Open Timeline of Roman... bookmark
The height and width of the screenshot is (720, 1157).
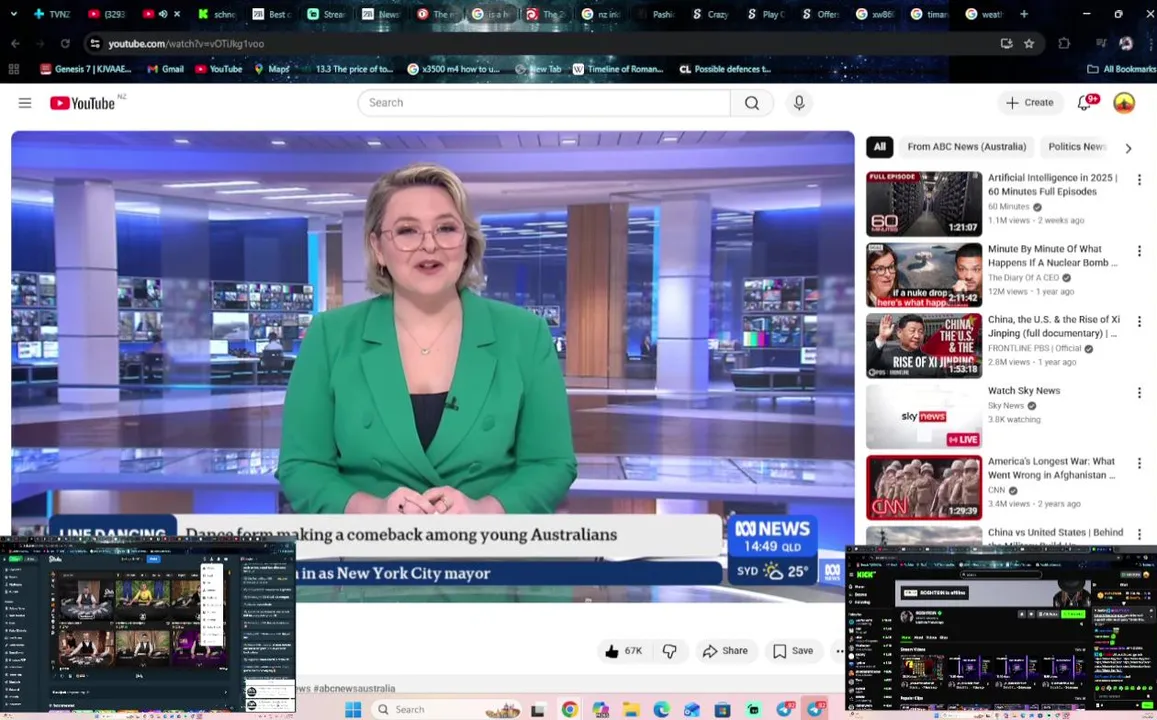coord(618,69)
